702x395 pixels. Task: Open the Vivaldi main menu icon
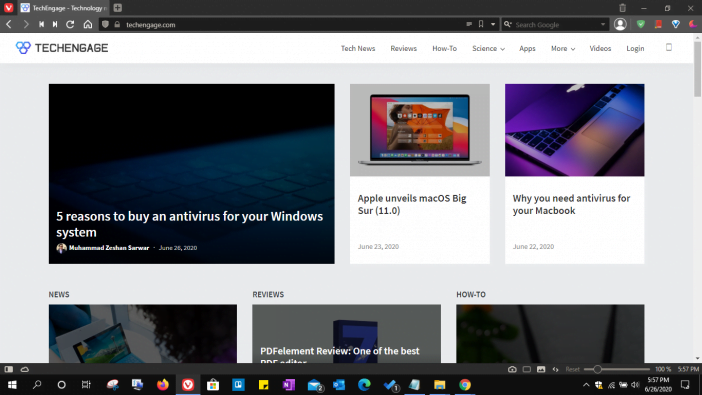point(9,8)
